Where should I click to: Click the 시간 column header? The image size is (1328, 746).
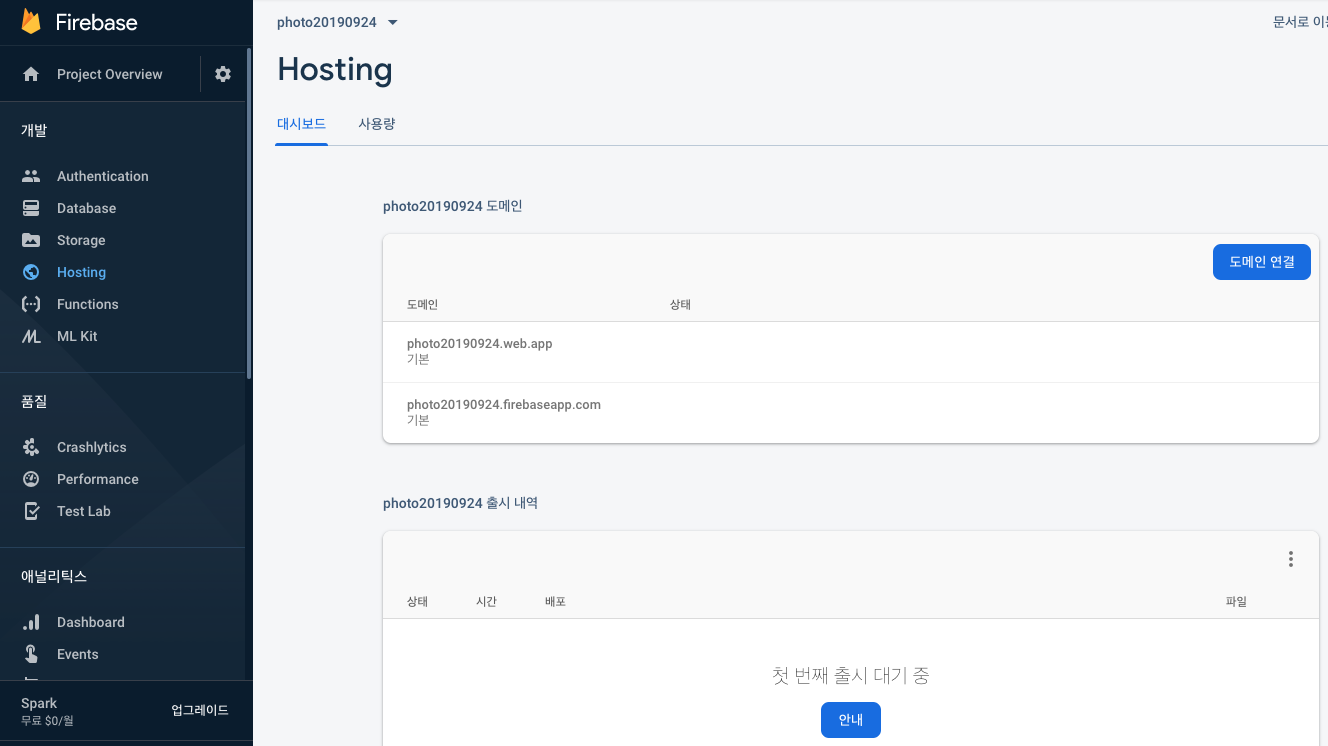[x=486, y=602]
